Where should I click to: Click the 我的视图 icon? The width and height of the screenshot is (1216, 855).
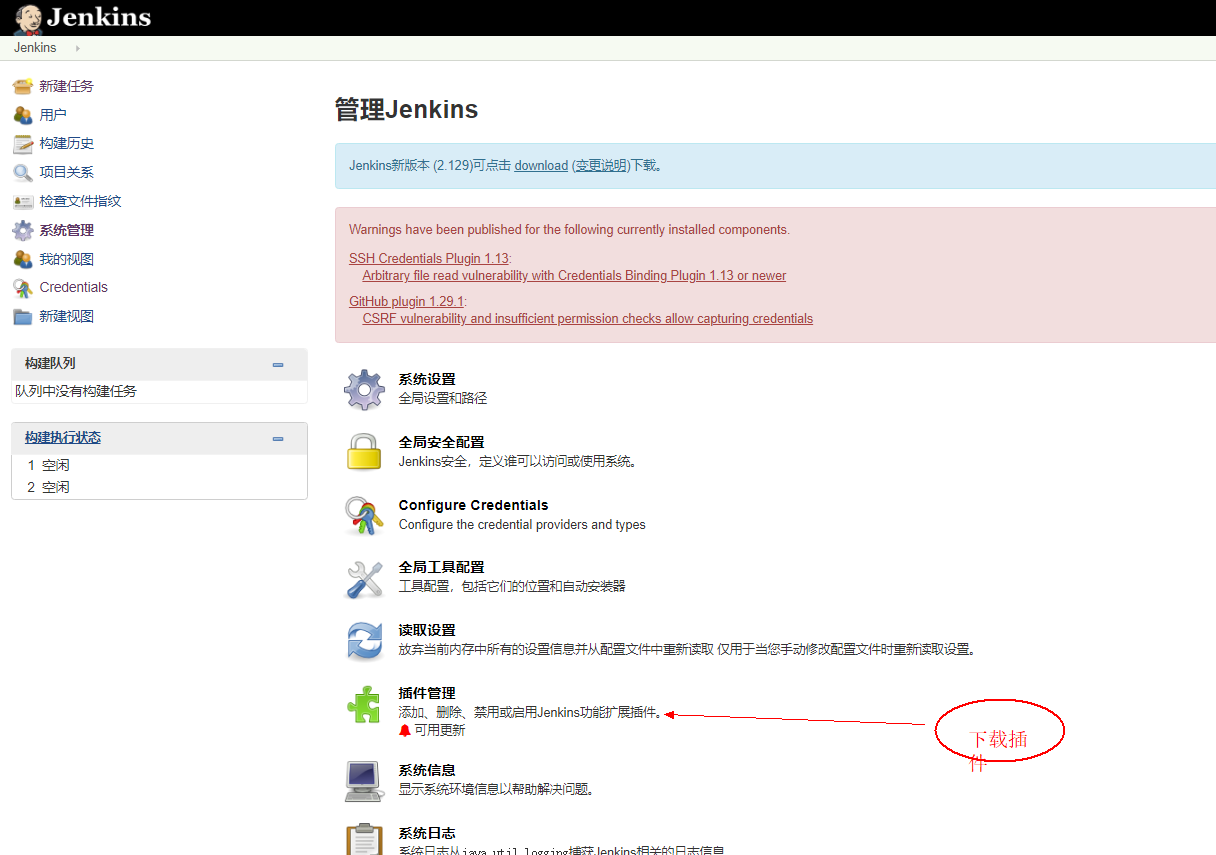click(x=23, y=259)
